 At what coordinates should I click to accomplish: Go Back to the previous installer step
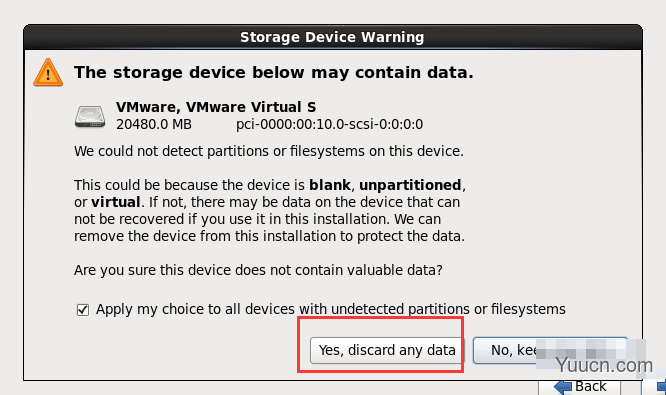pos(579,387)
